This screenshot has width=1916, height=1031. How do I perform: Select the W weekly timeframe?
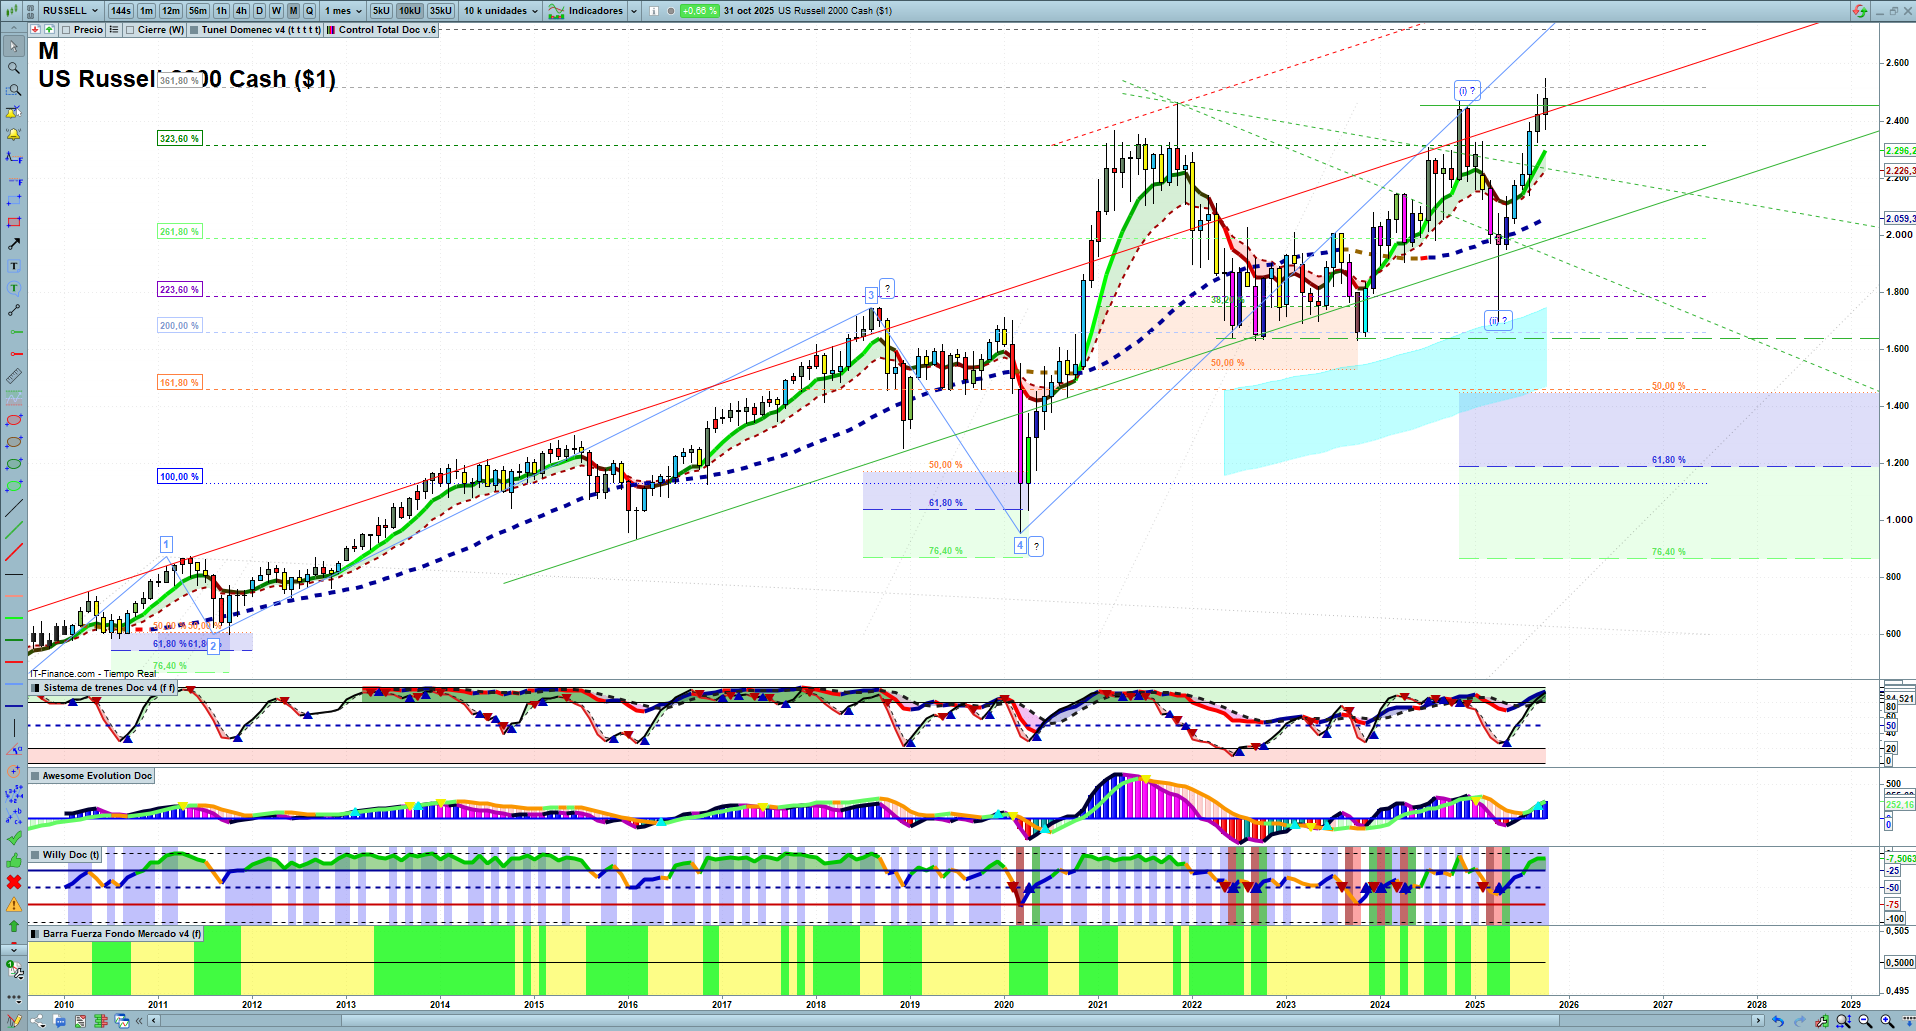pyautogui.click(x=277, y=11)
